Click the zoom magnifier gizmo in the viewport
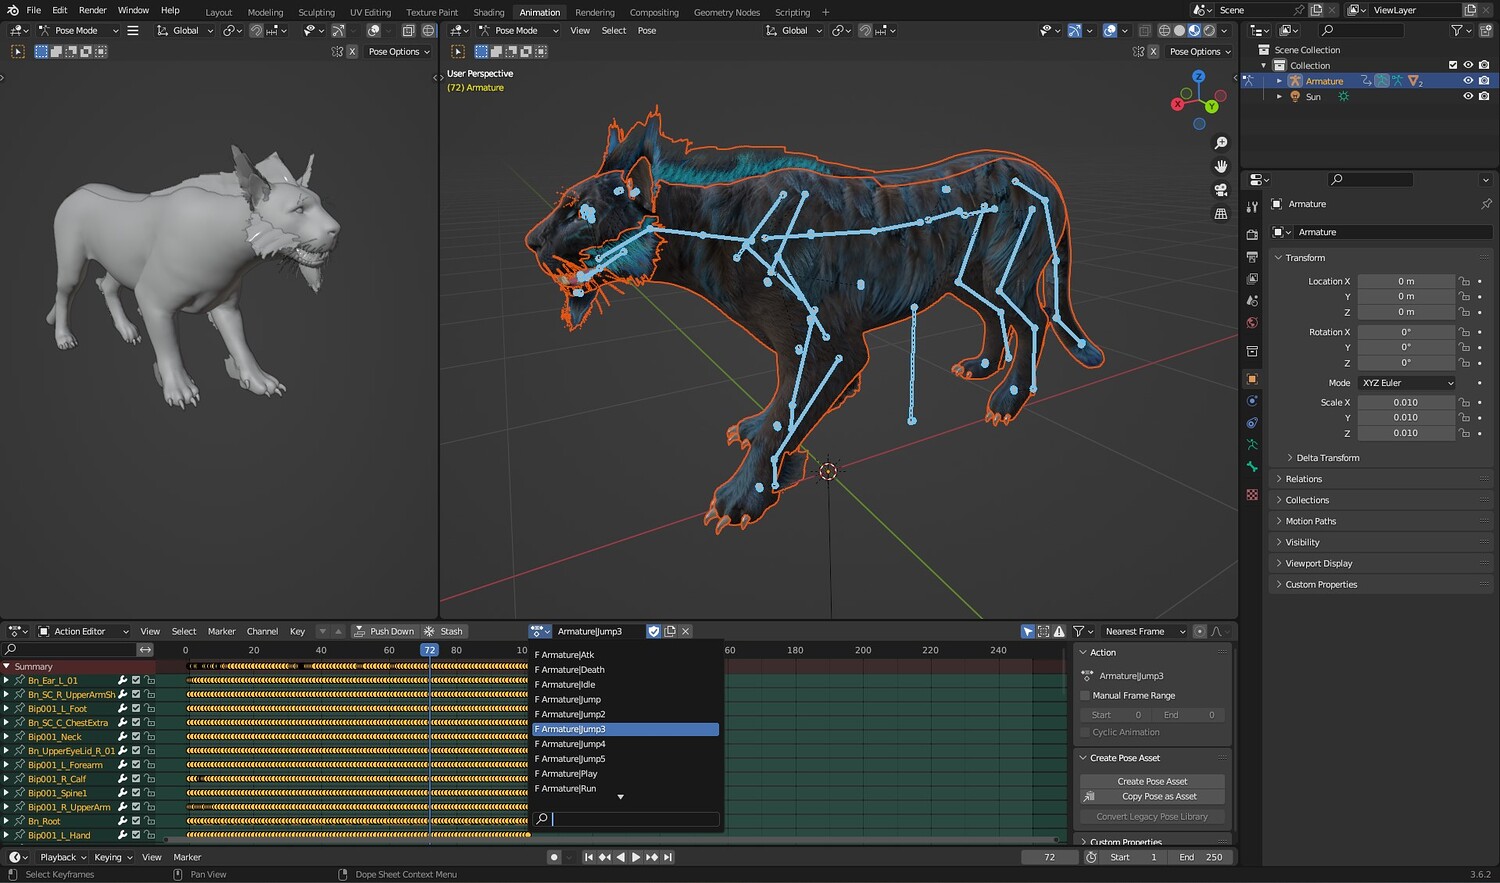 [x=1221, y=144]
